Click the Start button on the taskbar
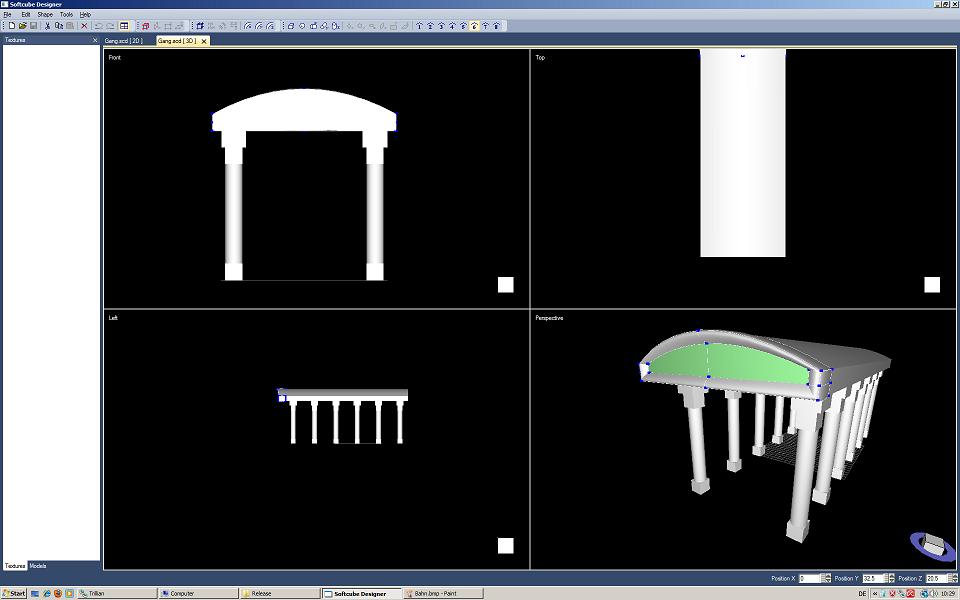This screenshot has height=600, width=960. pyautogui.click(x=14, y=593)
